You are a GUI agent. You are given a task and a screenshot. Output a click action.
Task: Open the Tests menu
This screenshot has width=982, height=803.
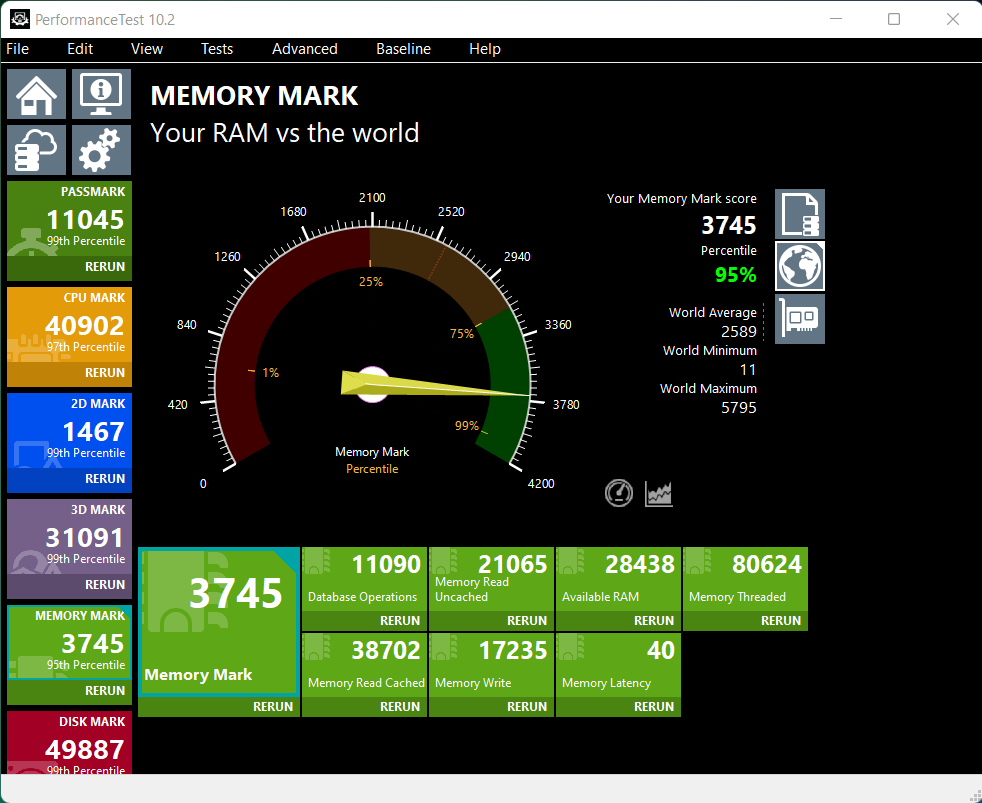click(216, 49)
